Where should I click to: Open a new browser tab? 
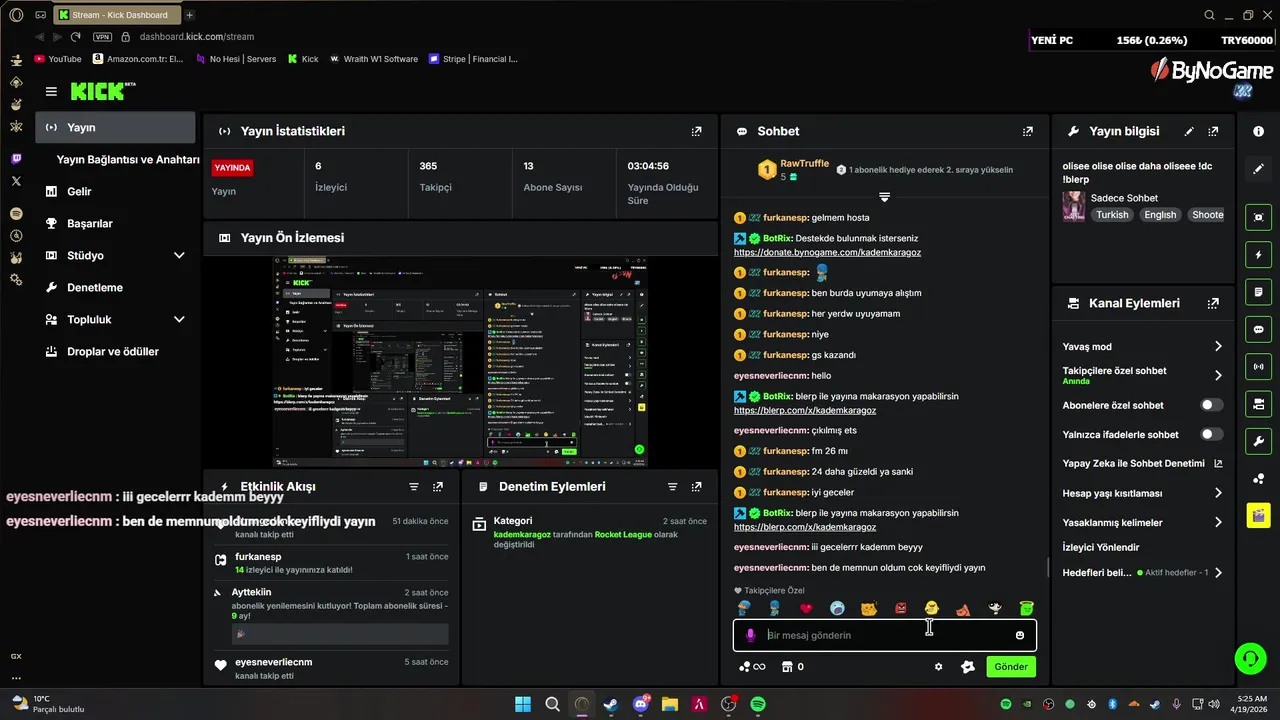(x=189, y=15)
